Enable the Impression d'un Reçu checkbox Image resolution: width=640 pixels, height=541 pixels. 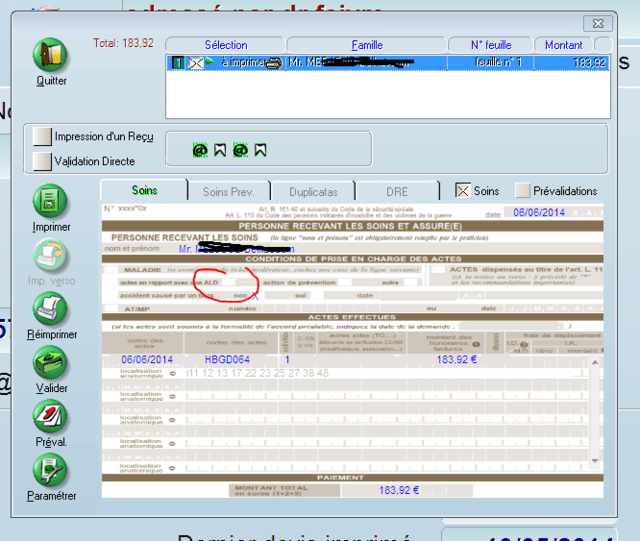point(41,136)
